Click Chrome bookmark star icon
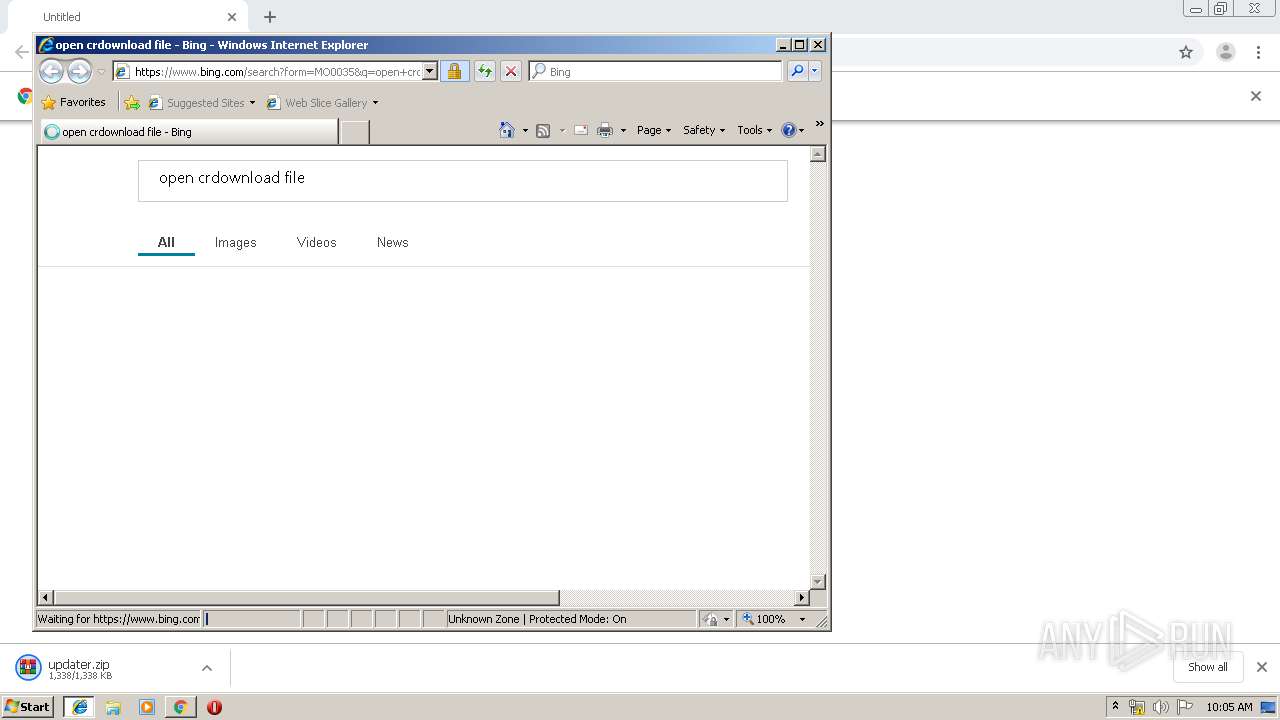 [x=1186, y=52]
